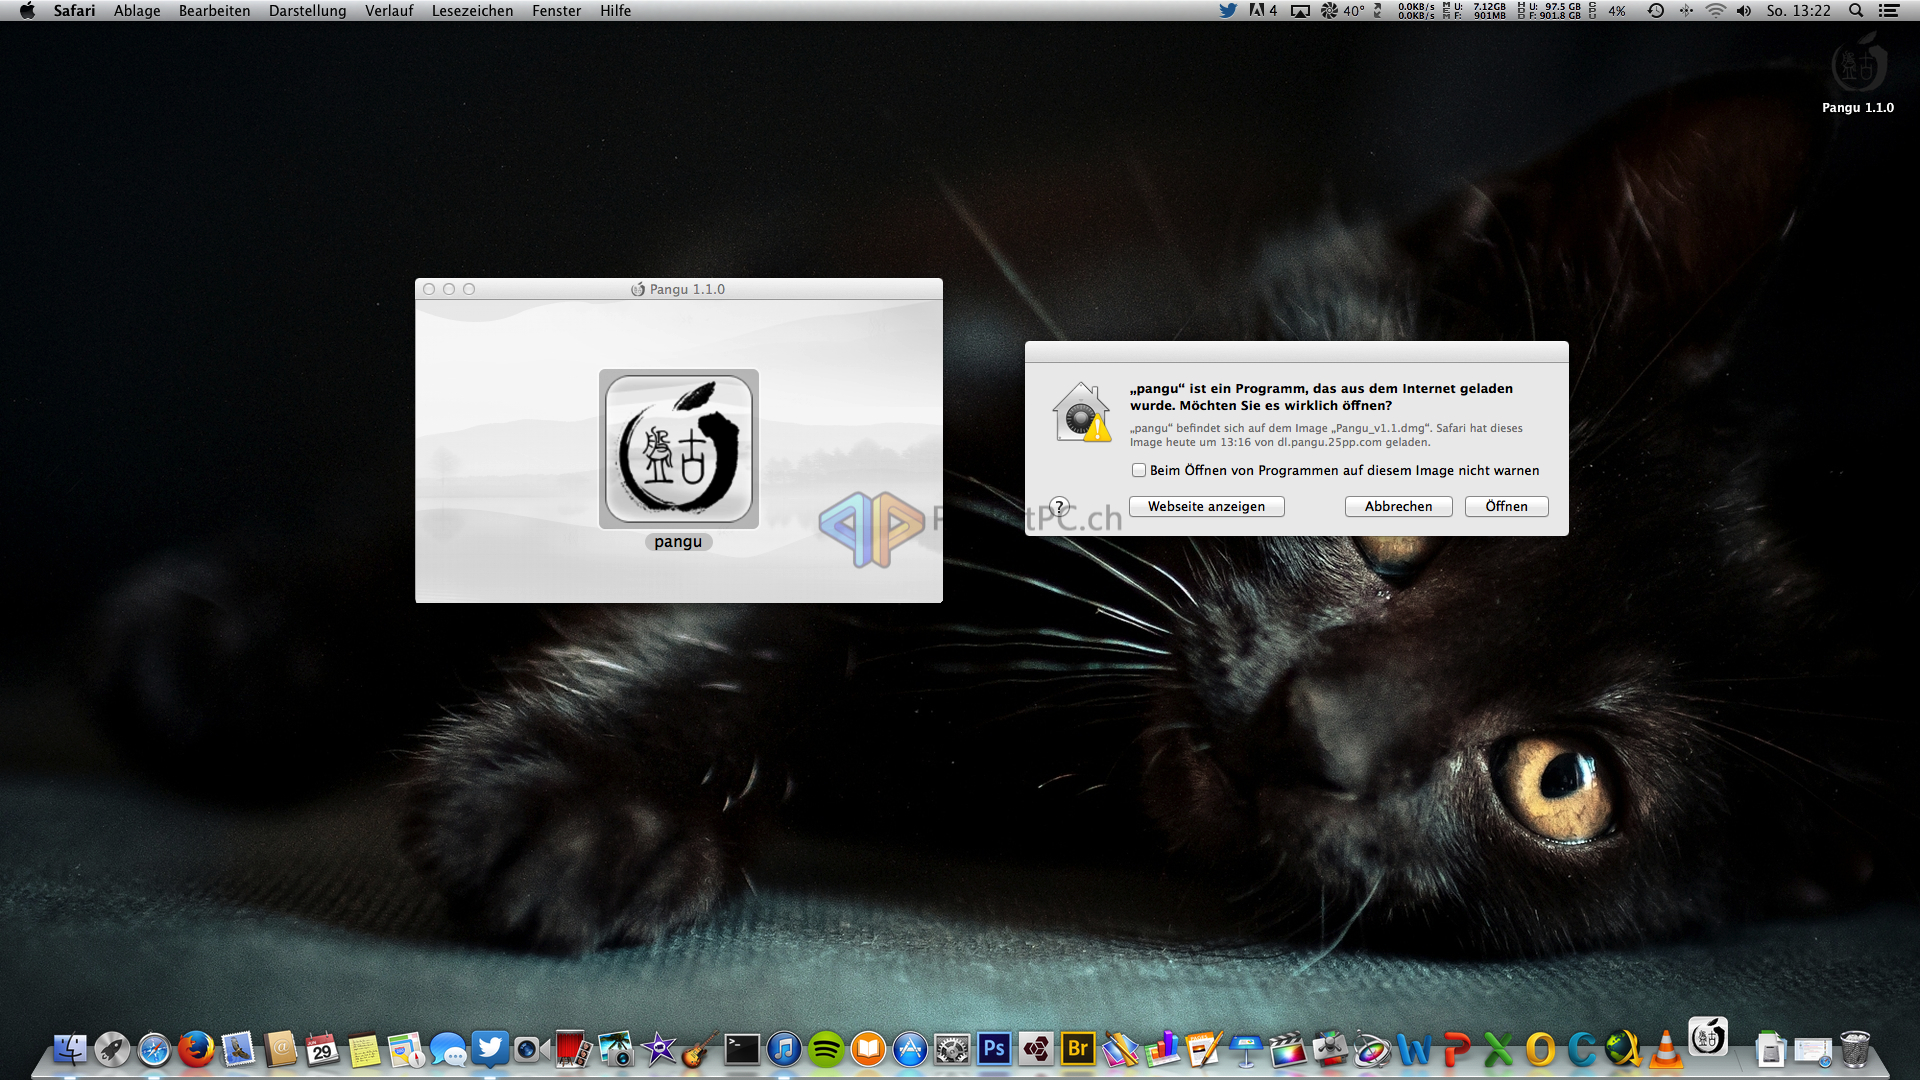Open VLC traffic cone in the Dock
Viewport: 1920px width, 1080px height.
click(1666, 1049)
